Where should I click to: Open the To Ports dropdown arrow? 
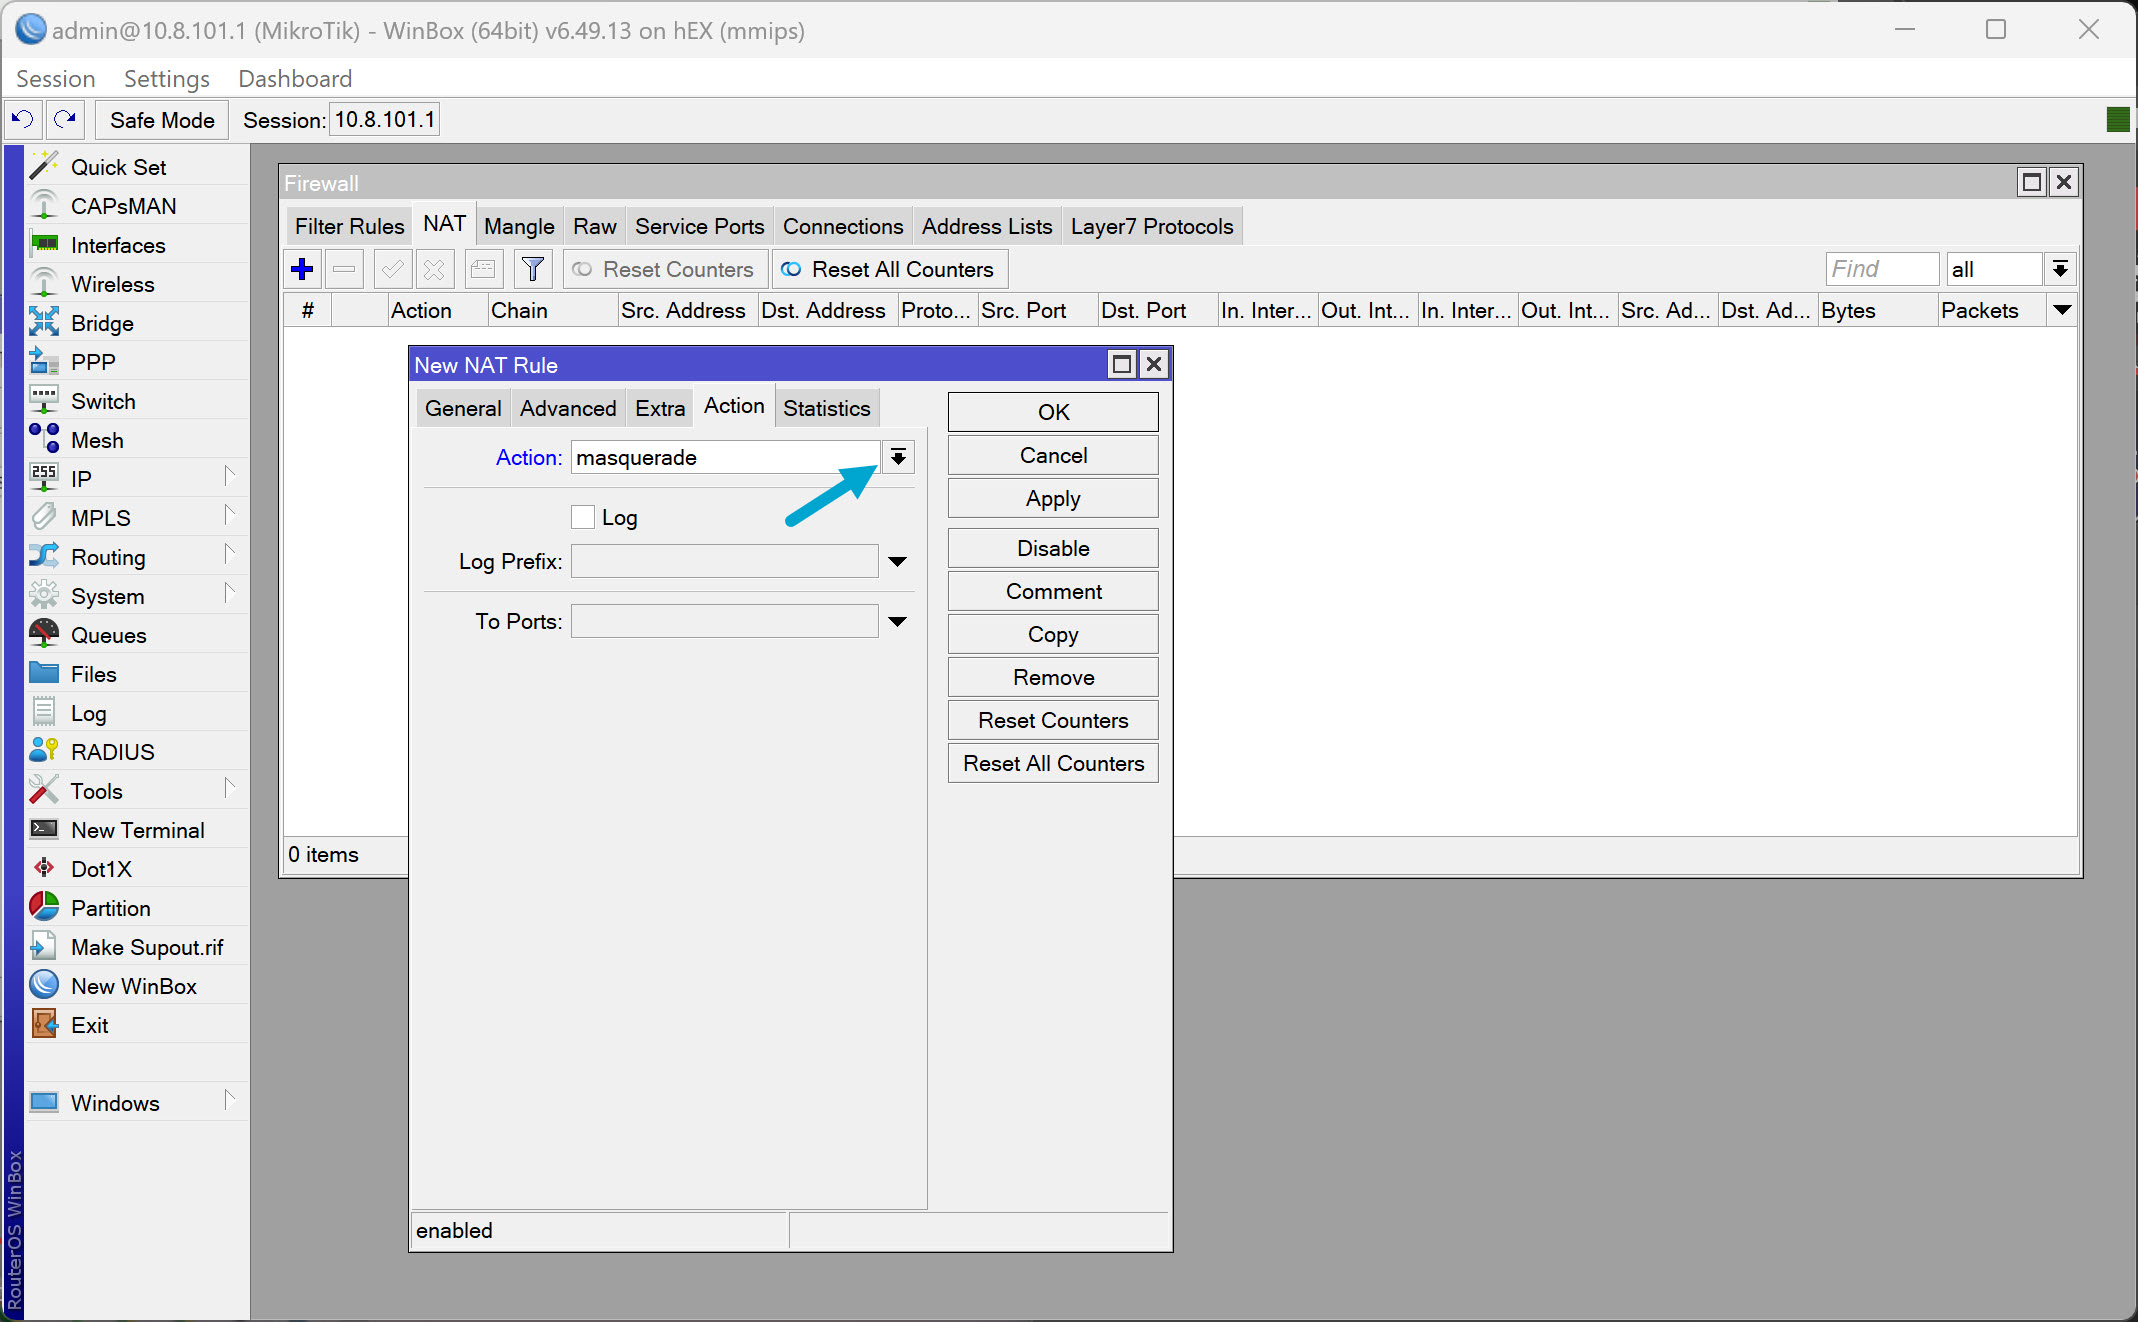[x=896, y=620]
